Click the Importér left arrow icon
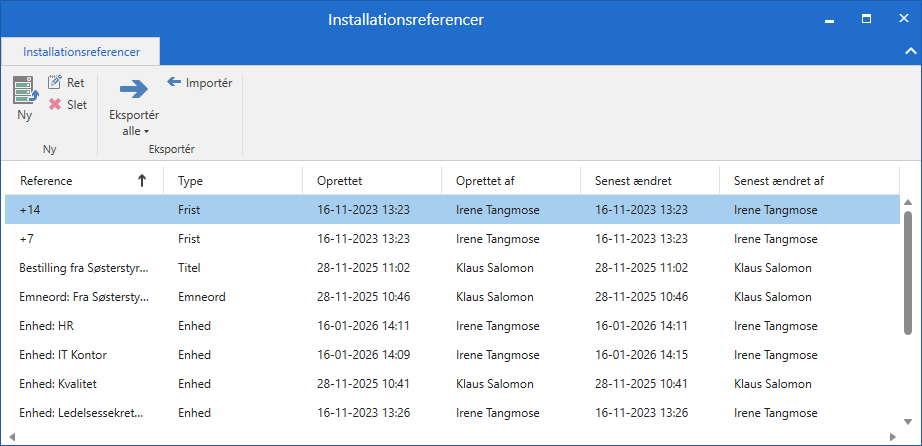 click(x=174, y=83)
